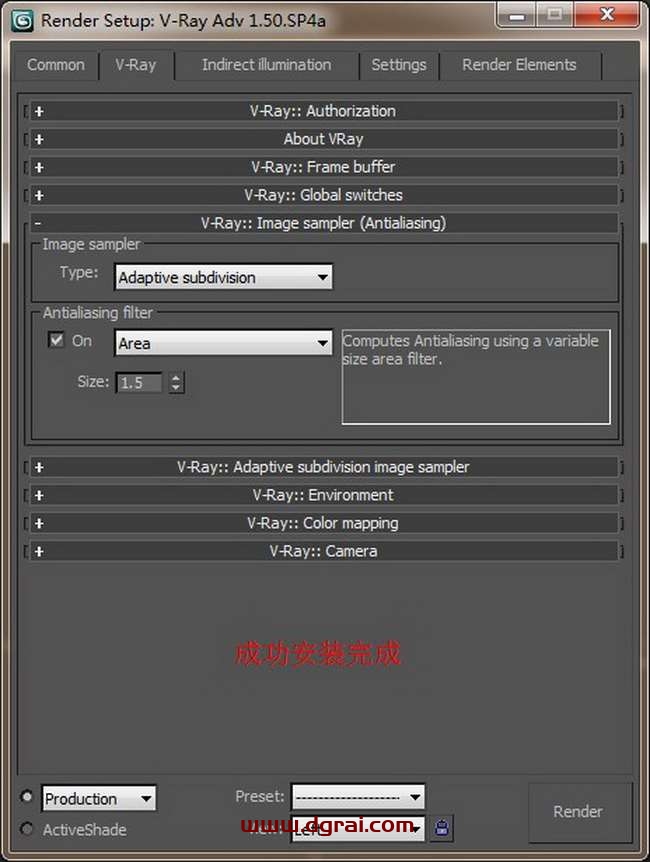Open the View dropdown beside lock icon
Image resolution: width=650 pixels, height=862 pixels.
pos(358,828)
